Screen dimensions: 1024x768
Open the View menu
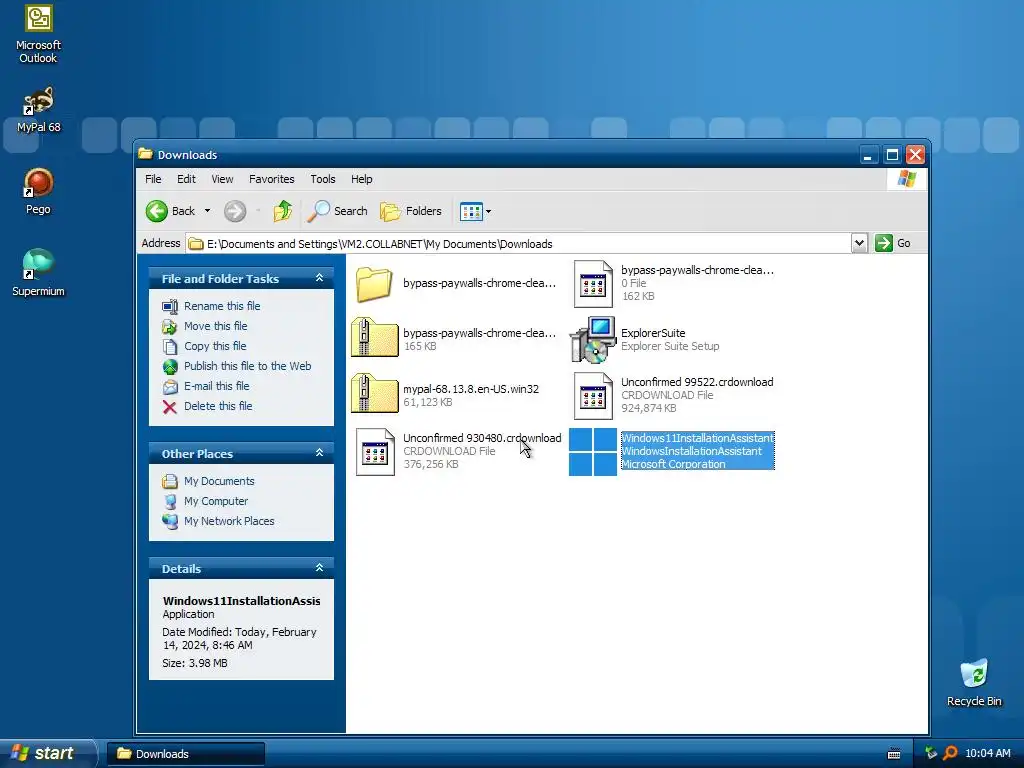point(222,179)
